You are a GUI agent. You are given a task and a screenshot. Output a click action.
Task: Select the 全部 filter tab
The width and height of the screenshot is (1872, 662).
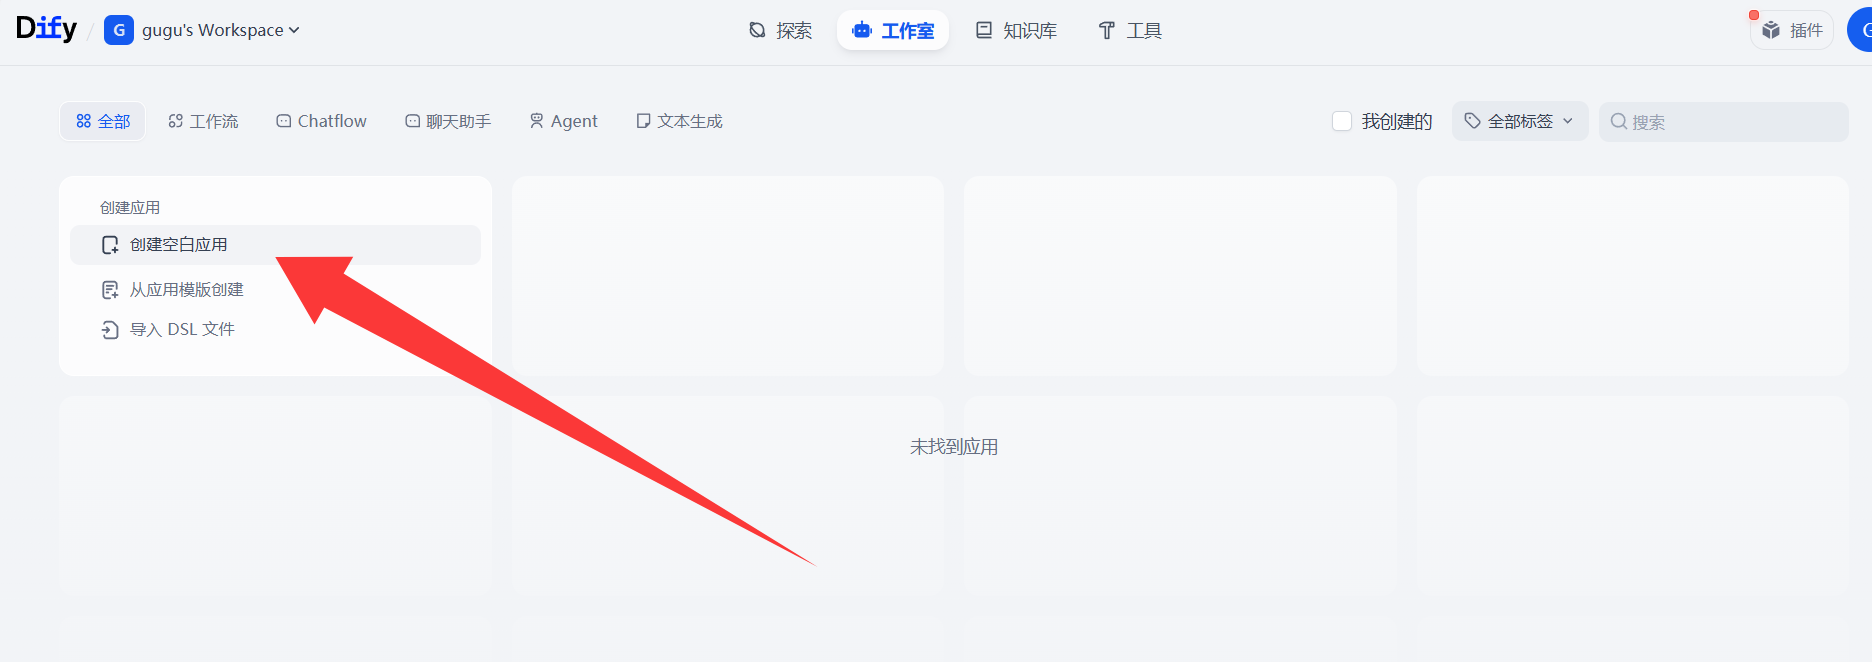tap(103, 121)
